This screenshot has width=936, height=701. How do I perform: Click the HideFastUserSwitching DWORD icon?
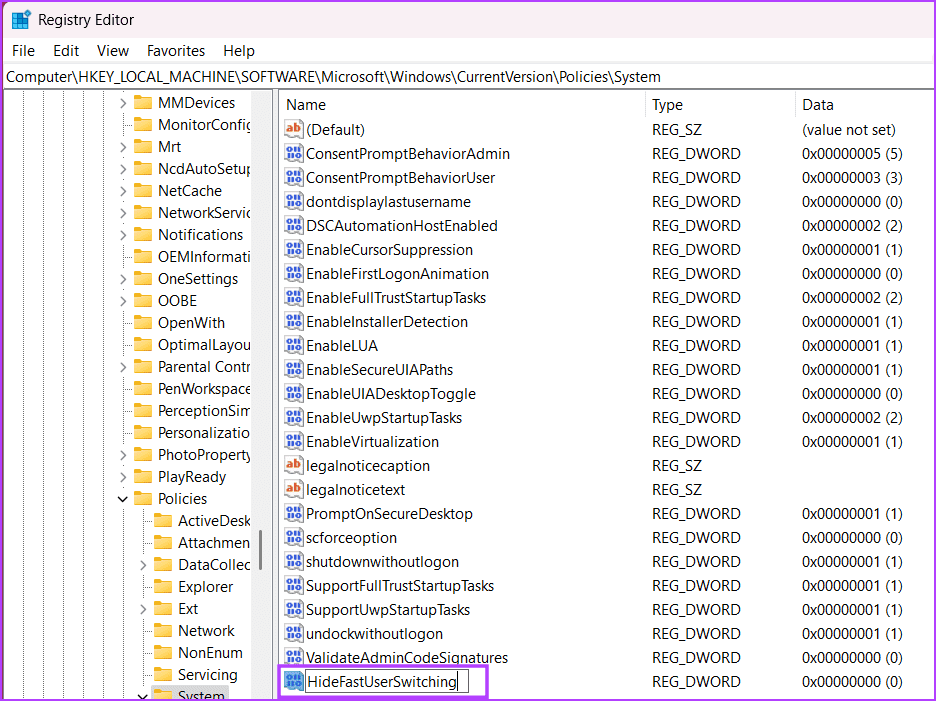point(293,681)
